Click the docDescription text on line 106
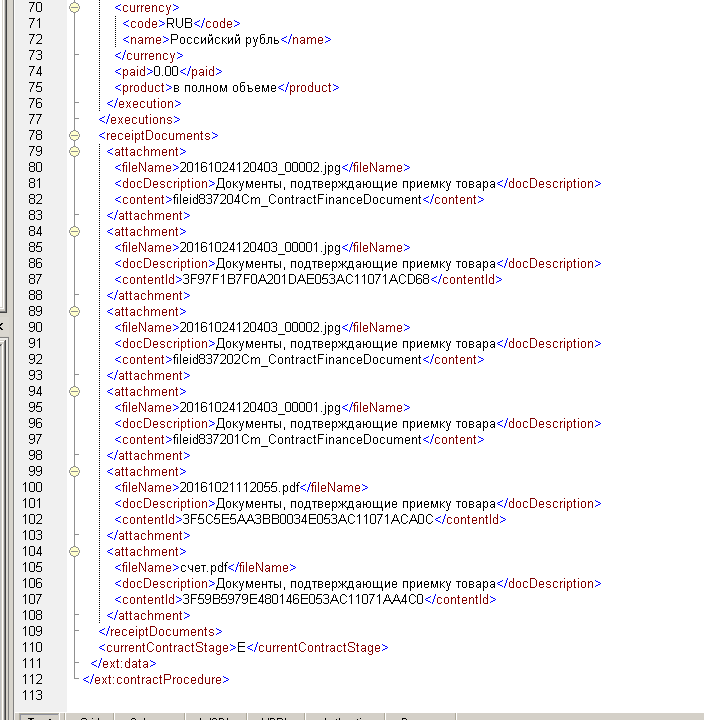This screenshot has width=704, height=720. coord(356,584)
